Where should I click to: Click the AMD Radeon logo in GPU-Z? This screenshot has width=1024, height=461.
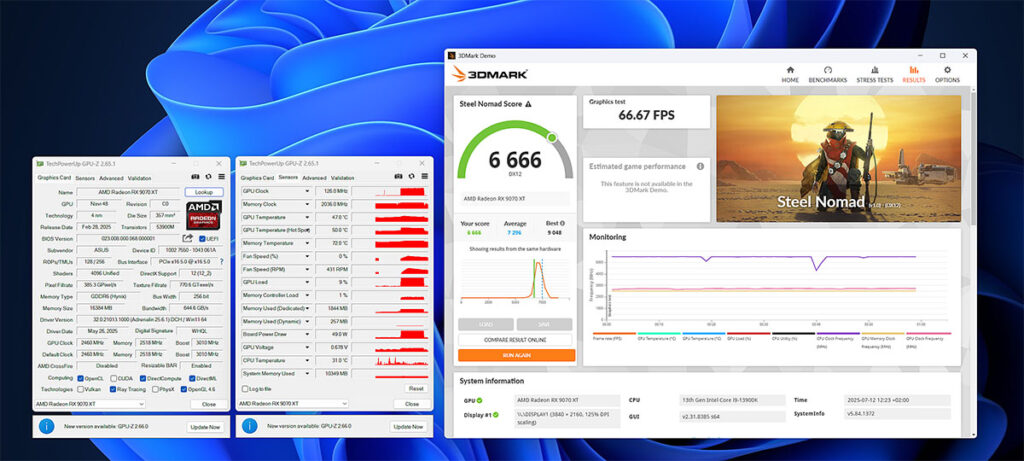coord(204,215)
